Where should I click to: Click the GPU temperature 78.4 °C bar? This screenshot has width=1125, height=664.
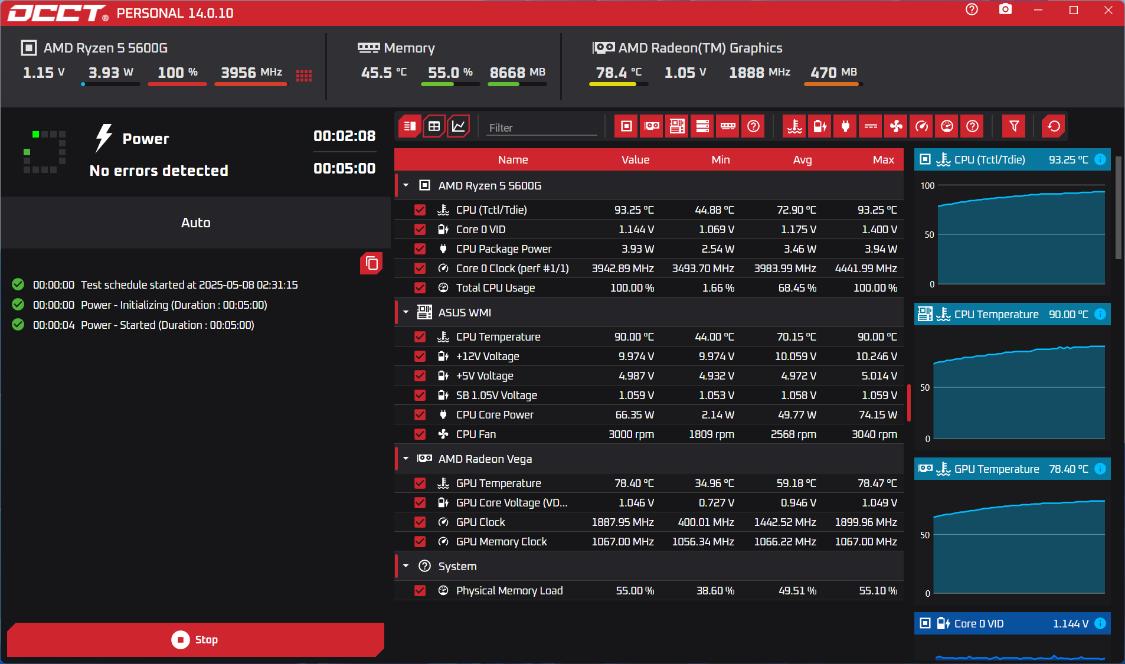click(618, 84)
